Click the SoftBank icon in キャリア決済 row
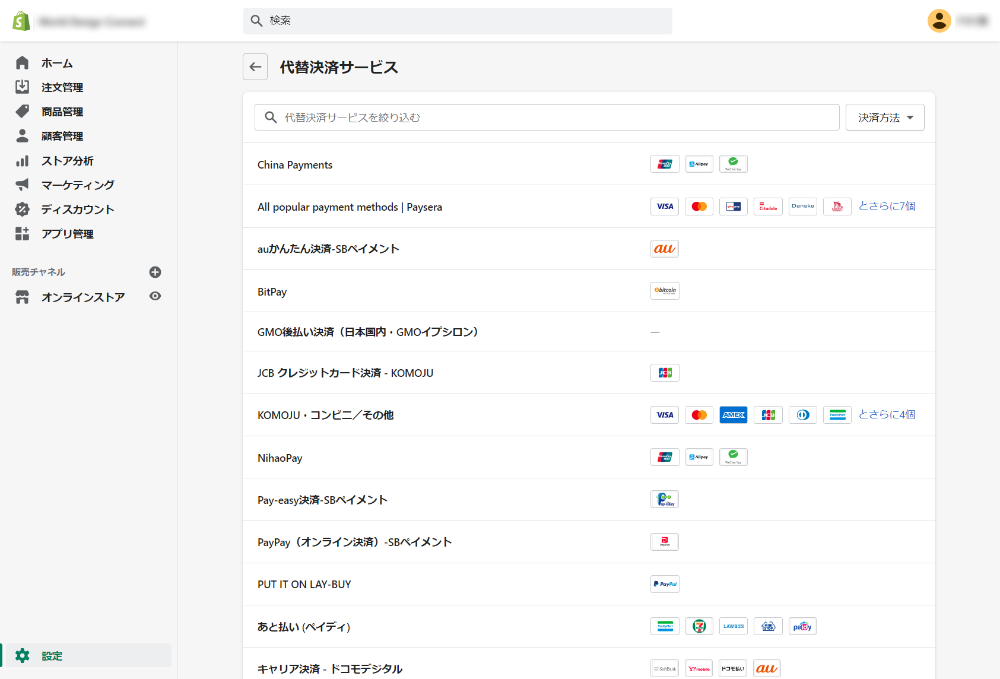The image size is (1000, 679). [665, 668]
